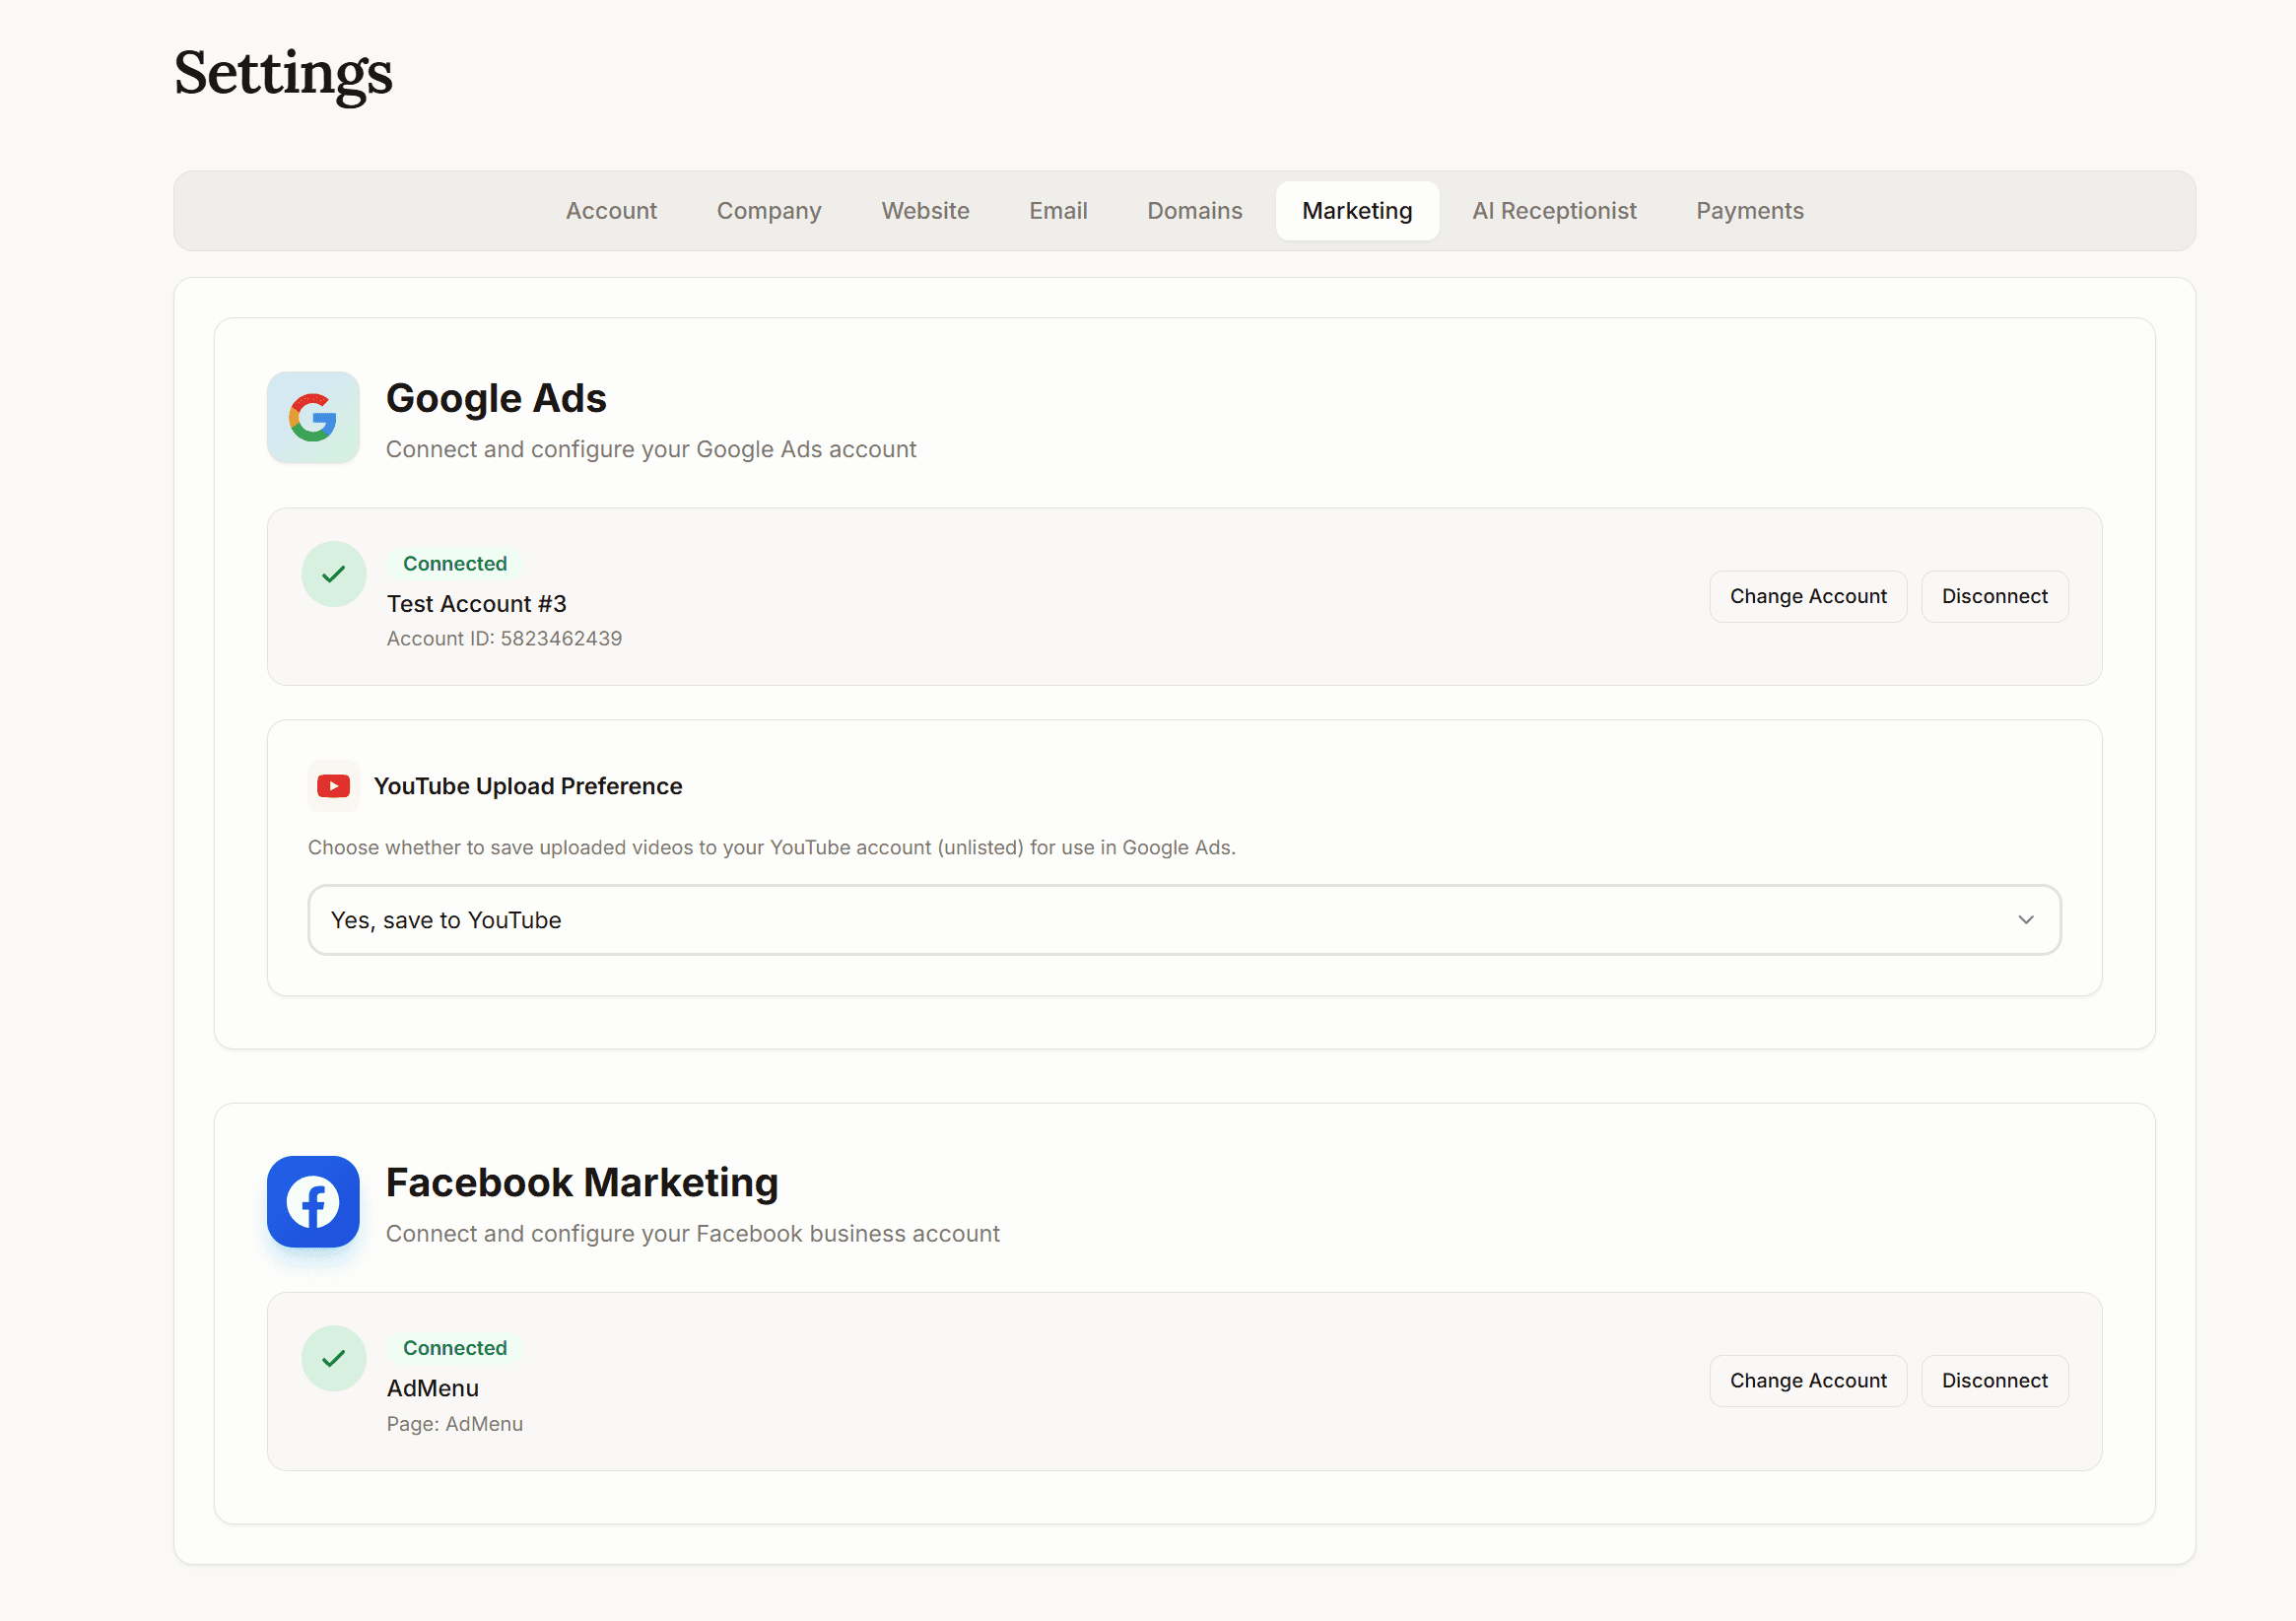The height and width of the screenshot is (1621, 2296).
Task: Click the 'Google Ads' heading
Action: pyautogui.click(x=496, y=398)
